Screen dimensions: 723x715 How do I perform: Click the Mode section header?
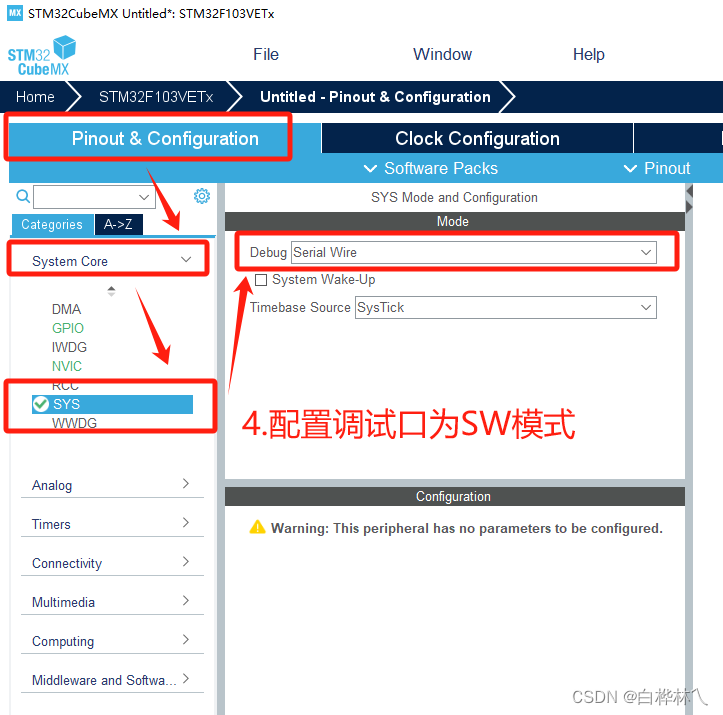click(455, 222)
